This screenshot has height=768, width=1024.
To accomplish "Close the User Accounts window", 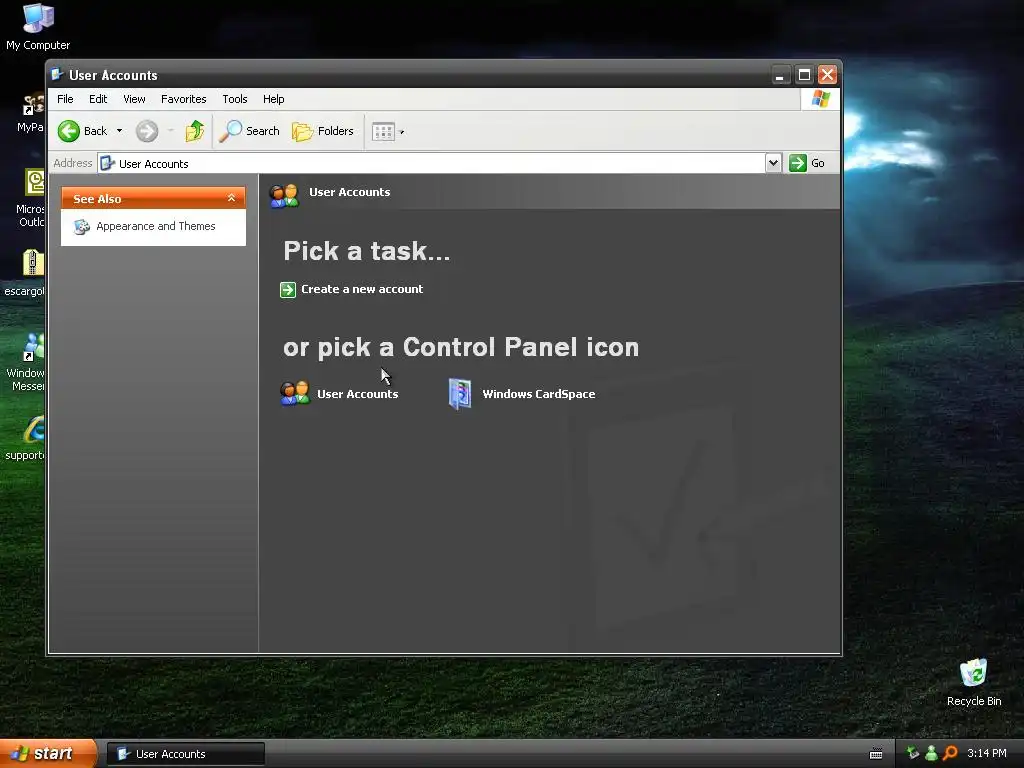I will [827, 75].
